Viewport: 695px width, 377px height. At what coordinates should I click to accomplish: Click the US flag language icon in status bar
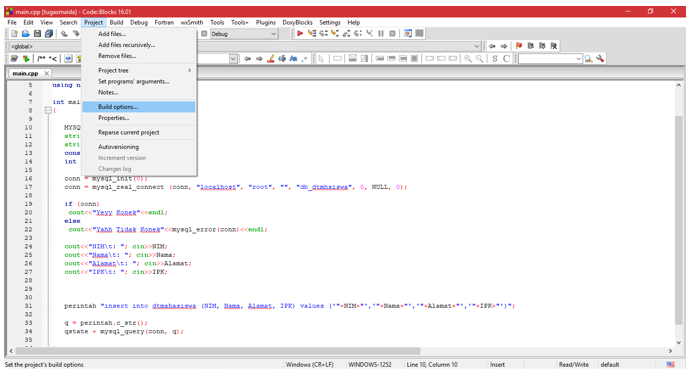[670, 365]
